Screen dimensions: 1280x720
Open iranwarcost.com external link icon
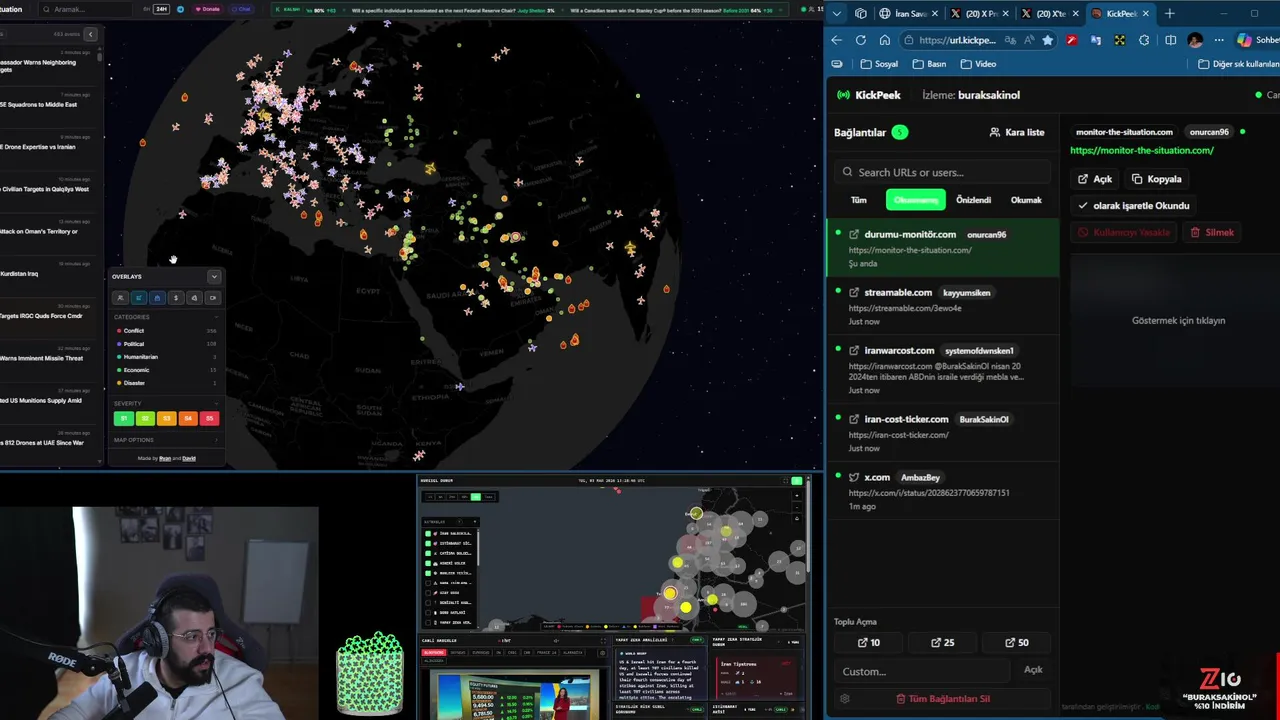(x=854, y=351)
